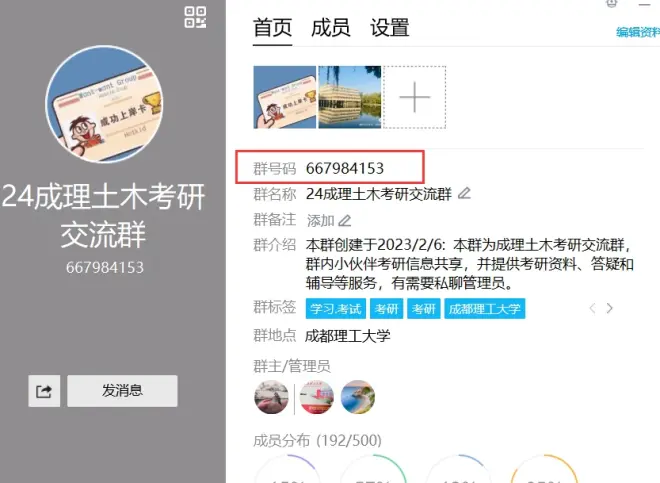
Task: Click pencil icon beside 群备注 添加
Action: pos(345,220)
